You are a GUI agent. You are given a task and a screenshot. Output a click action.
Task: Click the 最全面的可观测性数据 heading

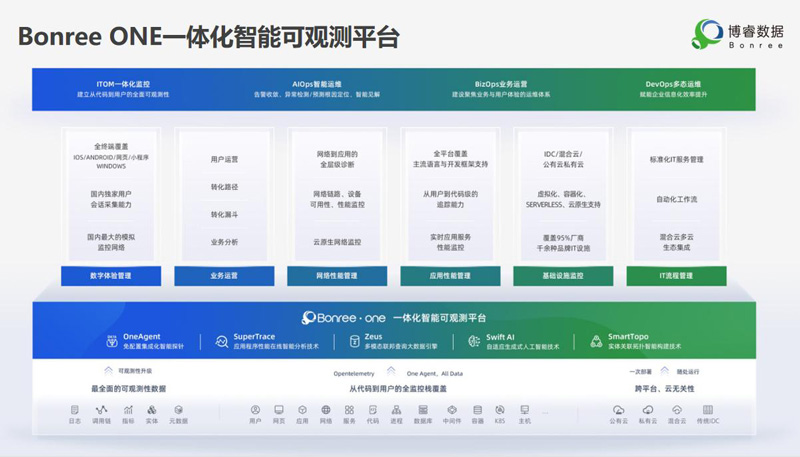[x=129, y=389]
